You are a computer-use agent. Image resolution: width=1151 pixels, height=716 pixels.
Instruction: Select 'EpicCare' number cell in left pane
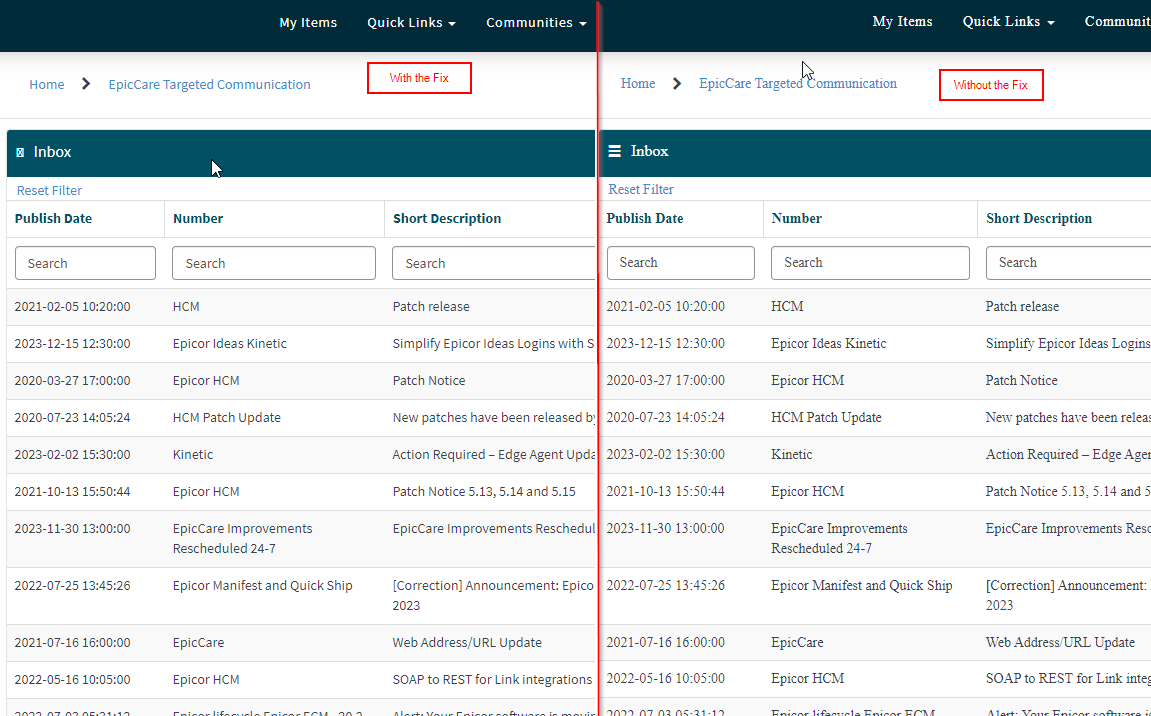click(x=198, y=642)
